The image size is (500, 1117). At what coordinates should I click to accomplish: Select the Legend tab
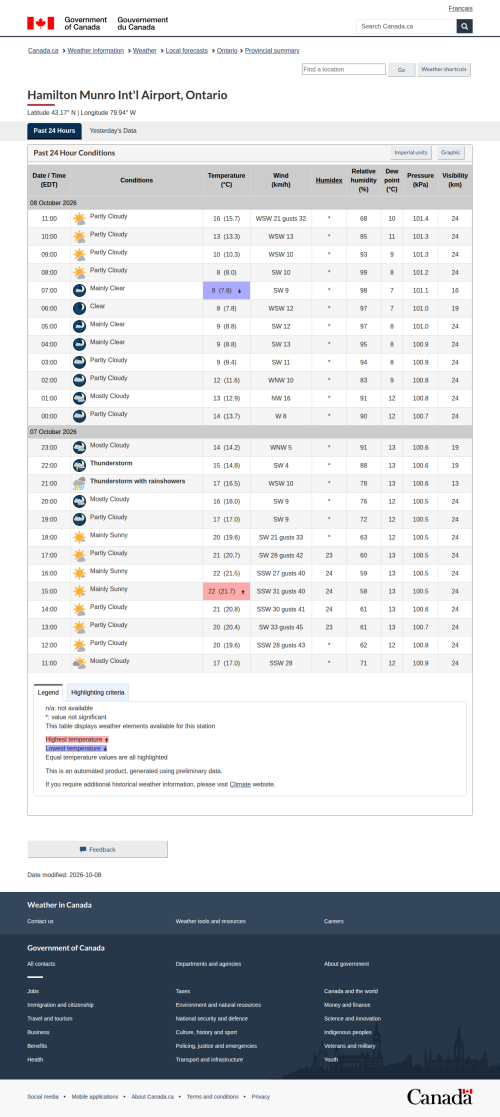[x=48, y=692]
